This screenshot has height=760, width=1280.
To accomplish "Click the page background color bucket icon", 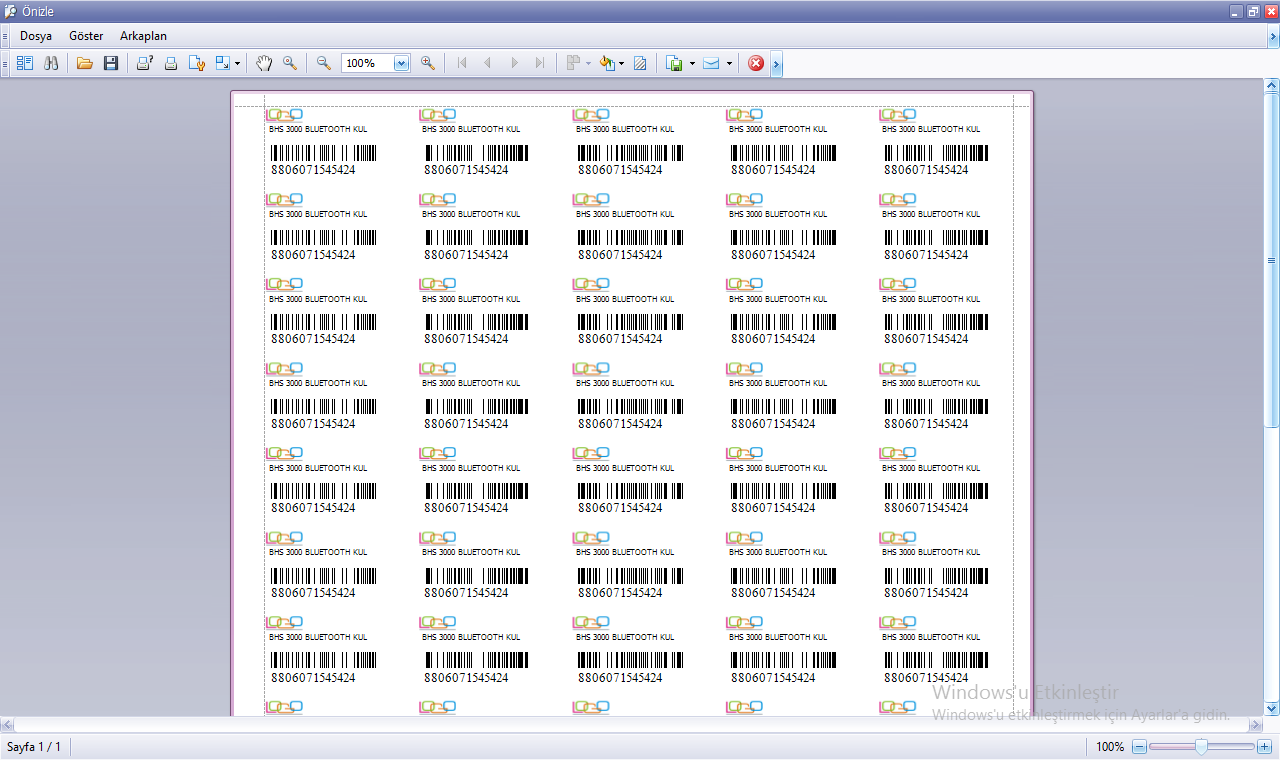I will tap(606, 63).
